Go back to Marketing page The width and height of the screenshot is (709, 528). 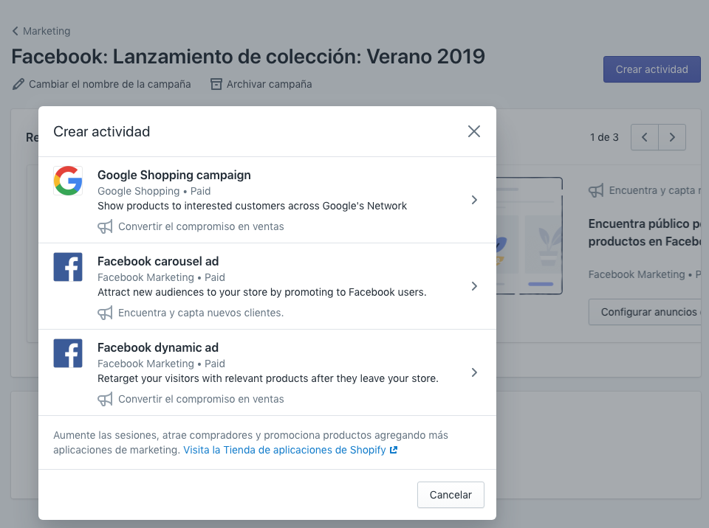(41, 31)
